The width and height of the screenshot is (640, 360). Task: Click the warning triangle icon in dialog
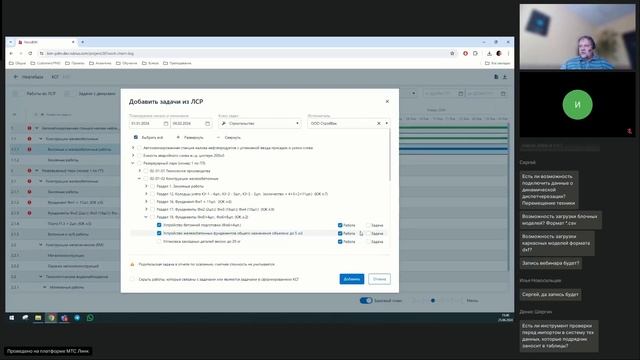coord(132,264)
